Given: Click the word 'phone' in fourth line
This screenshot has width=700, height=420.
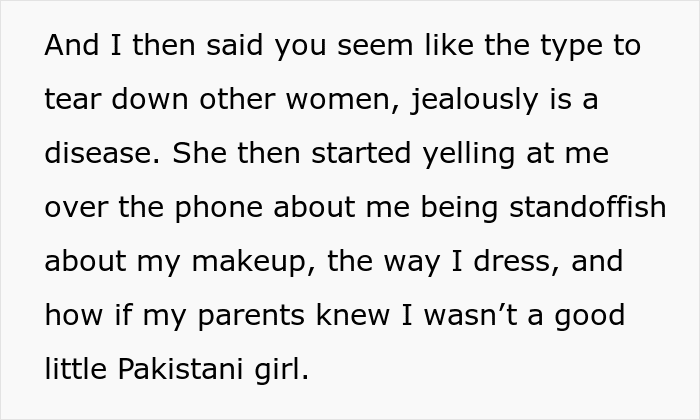Looking at the screenshot, I should pyautogui.click(x=218, y=209).
